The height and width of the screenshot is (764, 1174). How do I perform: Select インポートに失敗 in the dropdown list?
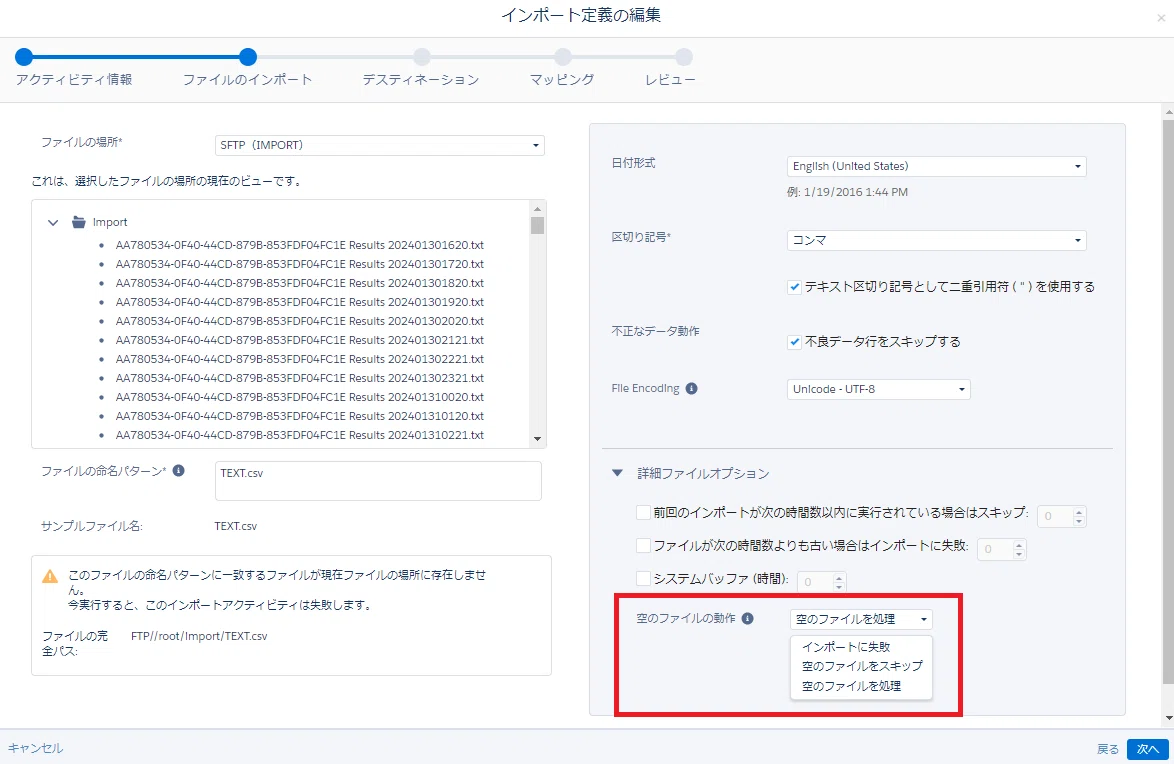[846, 646]
